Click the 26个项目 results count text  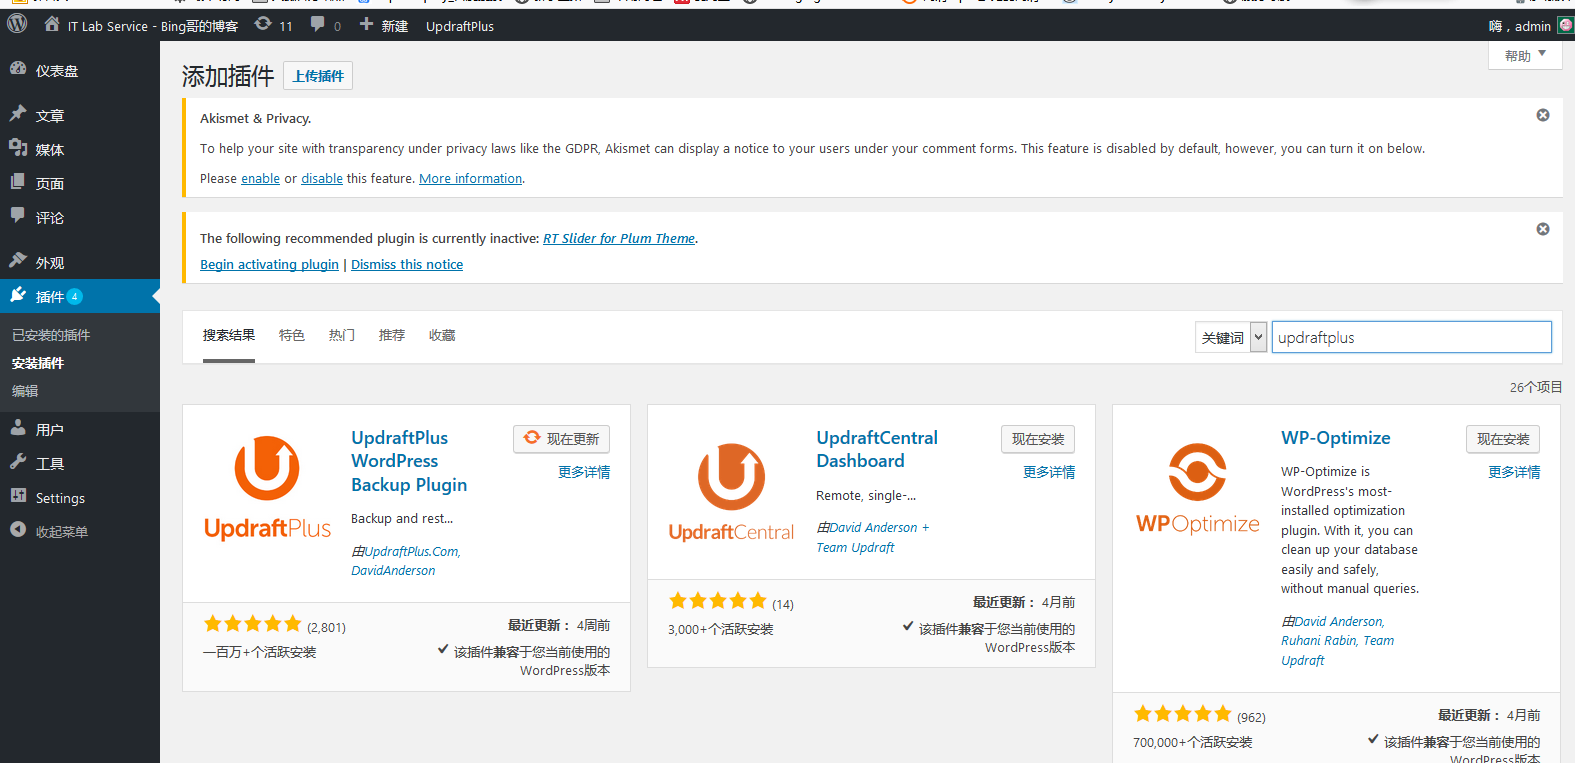pyautogui.click(x=1535, y=387)
